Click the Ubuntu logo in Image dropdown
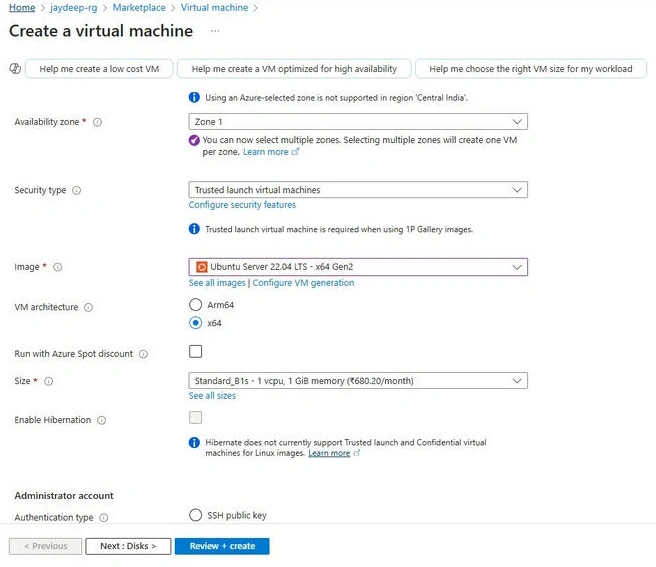Image resolution: width=656 pixels, height=567 pixels. 202,267
